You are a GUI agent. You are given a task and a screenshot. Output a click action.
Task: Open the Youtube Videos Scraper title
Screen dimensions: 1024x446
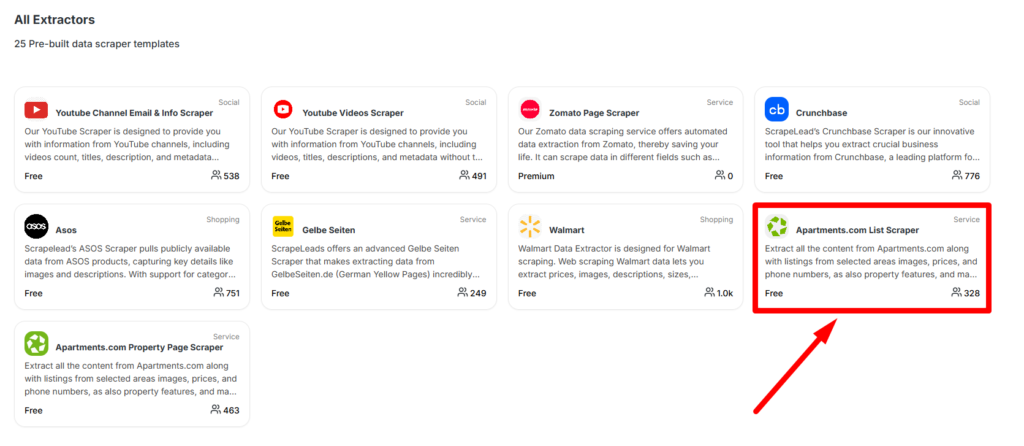pos(353,113)
